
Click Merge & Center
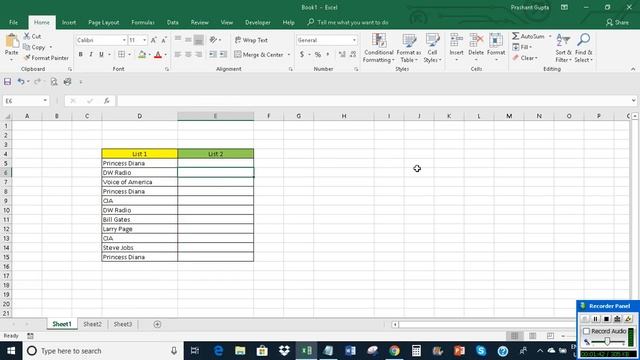point(259,54)
